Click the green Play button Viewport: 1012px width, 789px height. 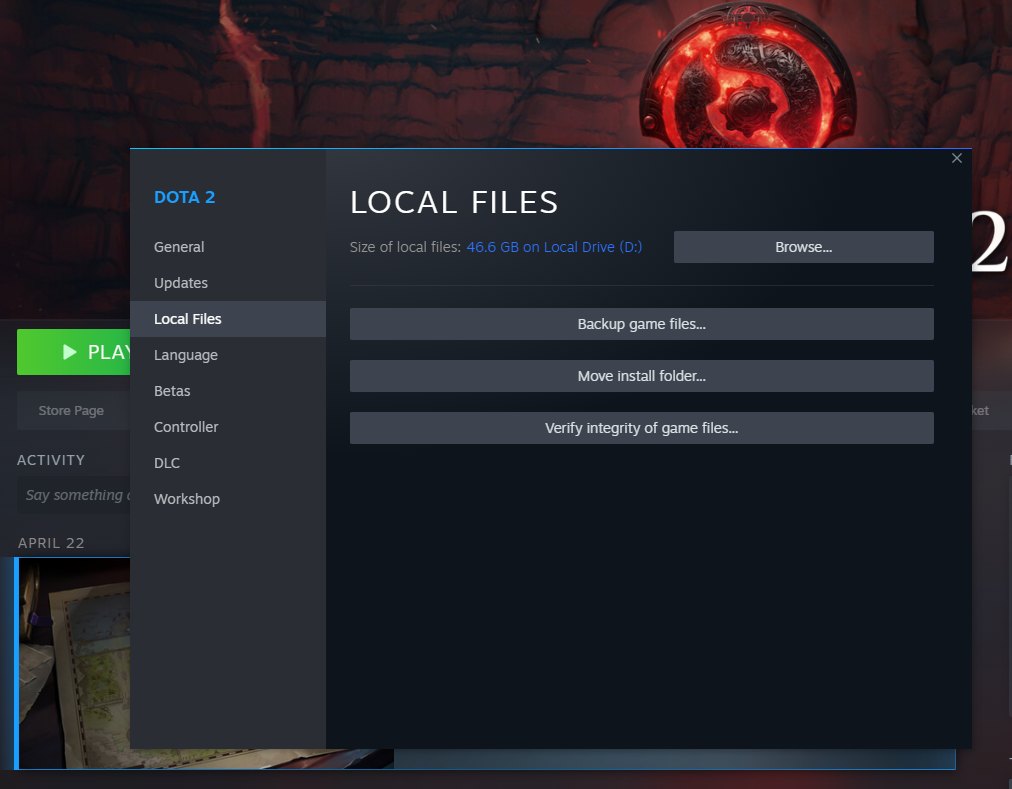(74, 352)
